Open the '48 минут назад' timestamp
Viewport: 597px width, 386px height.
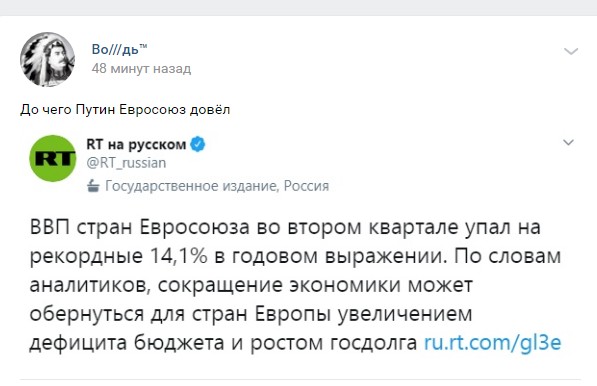(x=141, y=69)
